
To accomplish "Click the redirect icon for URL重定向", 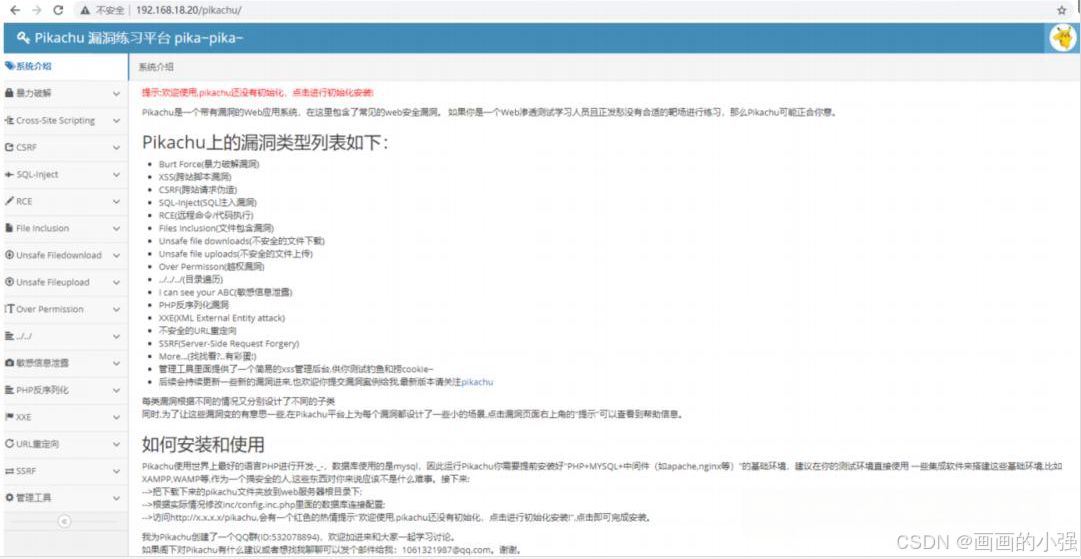I will [10, 444].
